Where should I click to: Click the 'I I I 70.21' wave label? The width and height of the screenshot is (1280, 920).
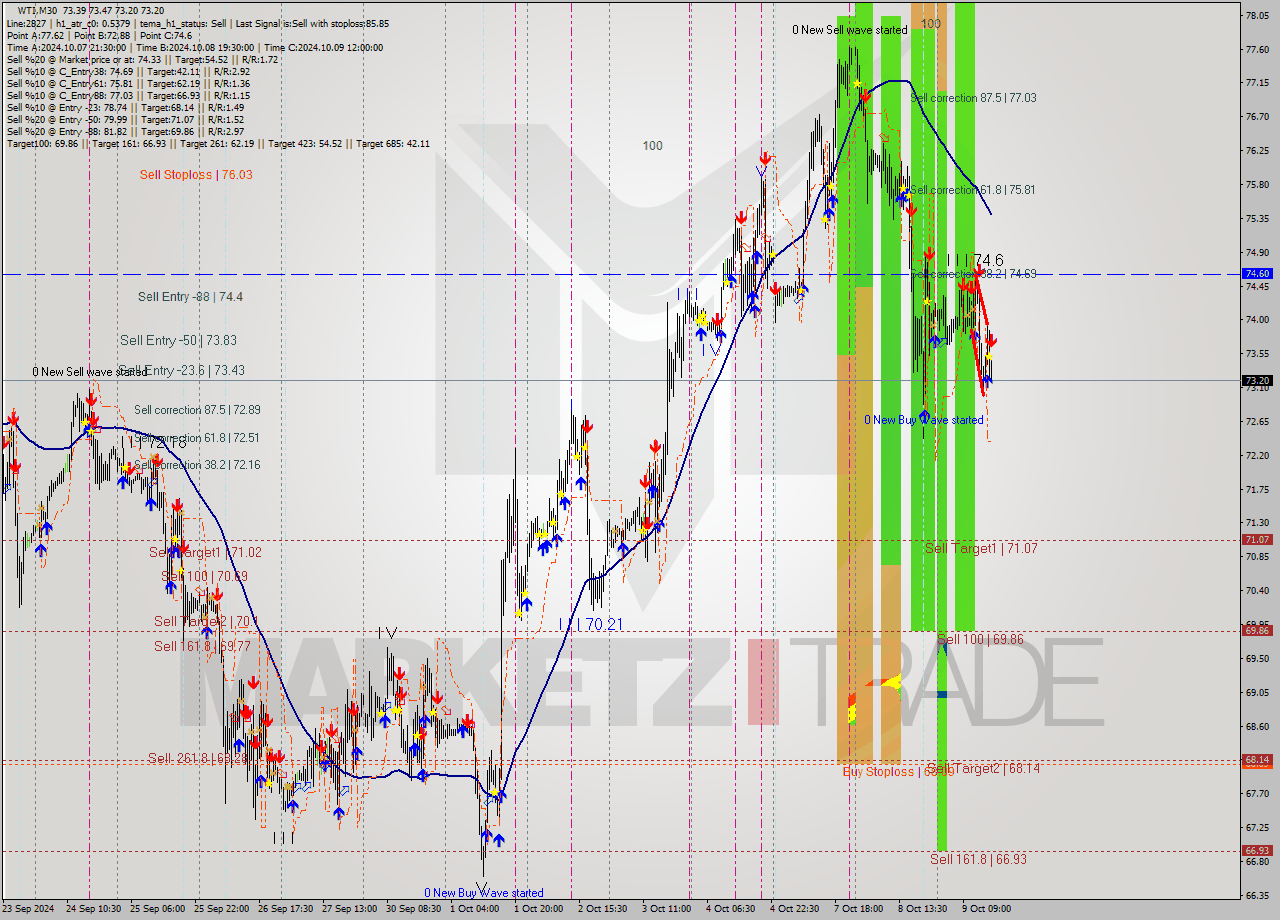point(591,624)
